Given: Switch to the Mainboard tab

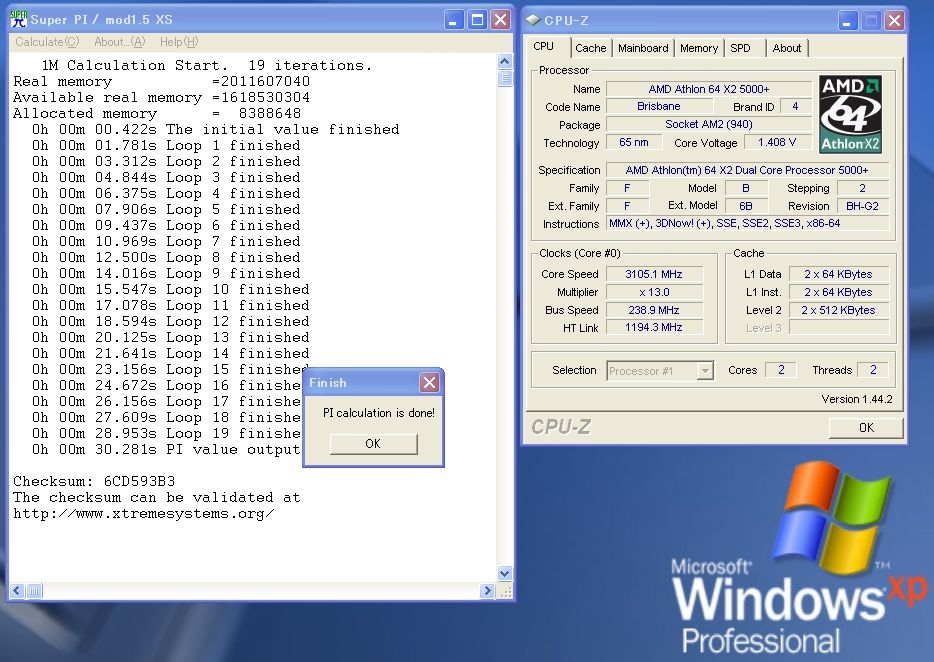Looking at the screenshot, I should click(643, 48).
